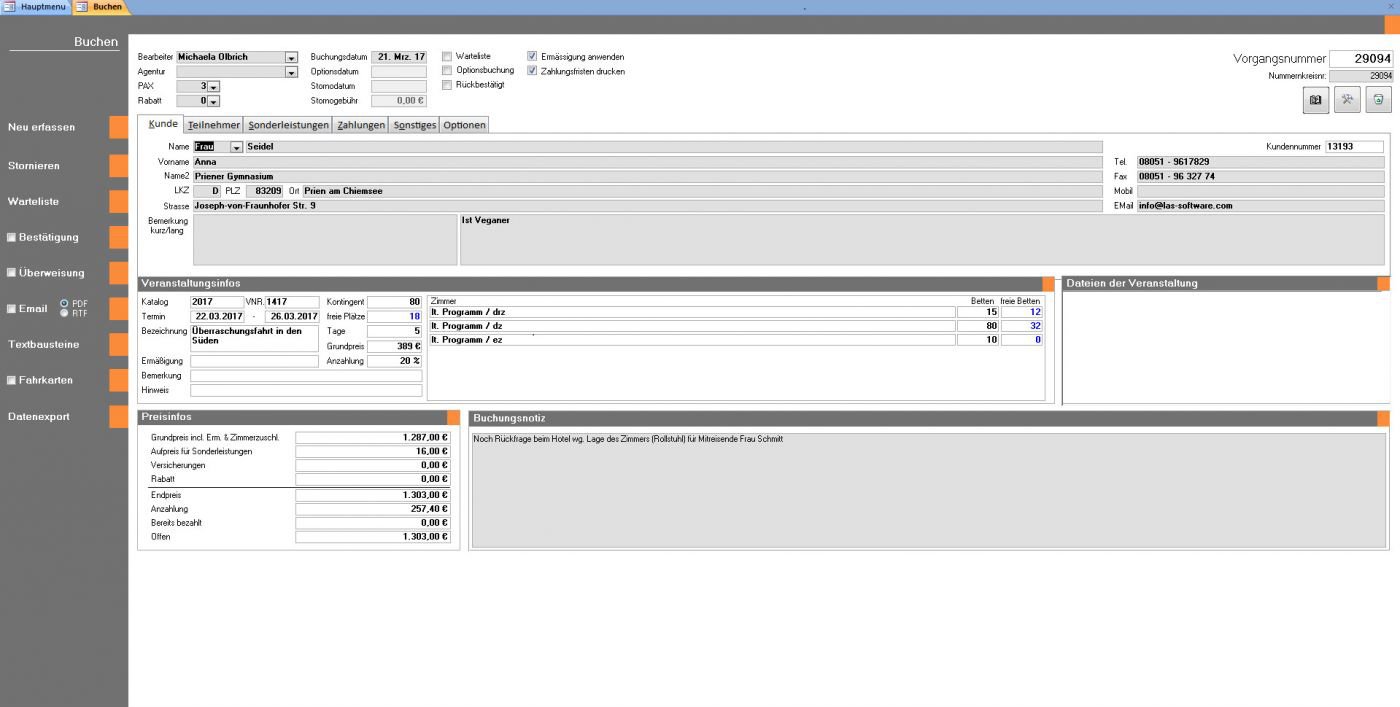
Task: Click orange marker on Veranstaltungsinfos header
Action: (1048, 283)
